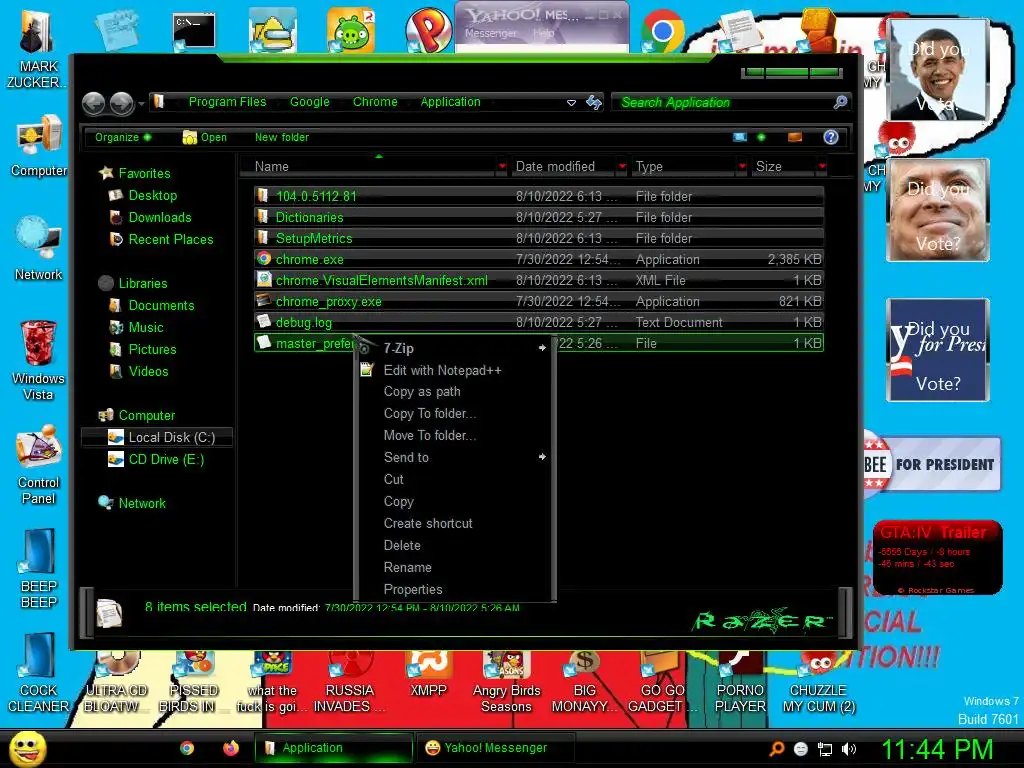
Task: Select the Dictionaries folder row
Action: [539, 217]
